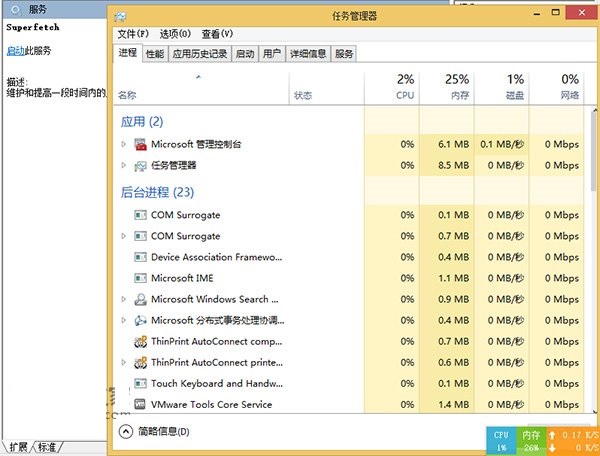Switch to the 详细信息 tab
The width and height of the screenshot is (600, 456).
pyautogui.click(x=308, y=54)
